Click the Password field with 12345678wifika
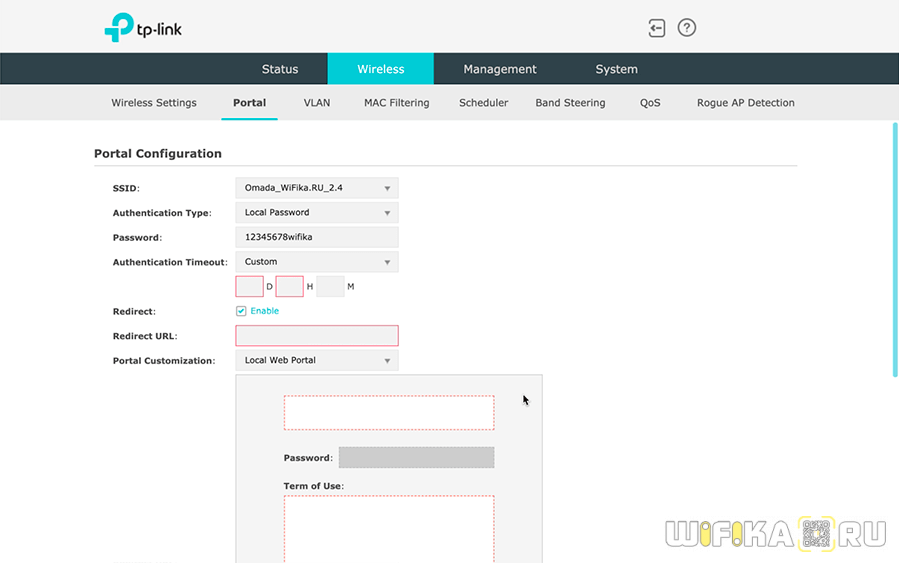The height and width of the screenshot is (563, 899). 316,237
